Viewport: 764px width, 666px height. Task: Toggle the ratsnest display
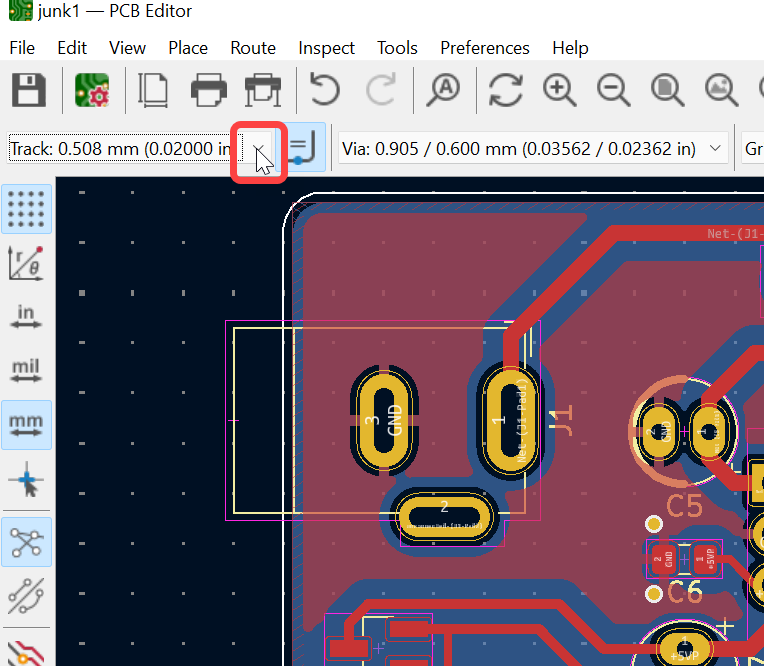(x=25, y=543)
